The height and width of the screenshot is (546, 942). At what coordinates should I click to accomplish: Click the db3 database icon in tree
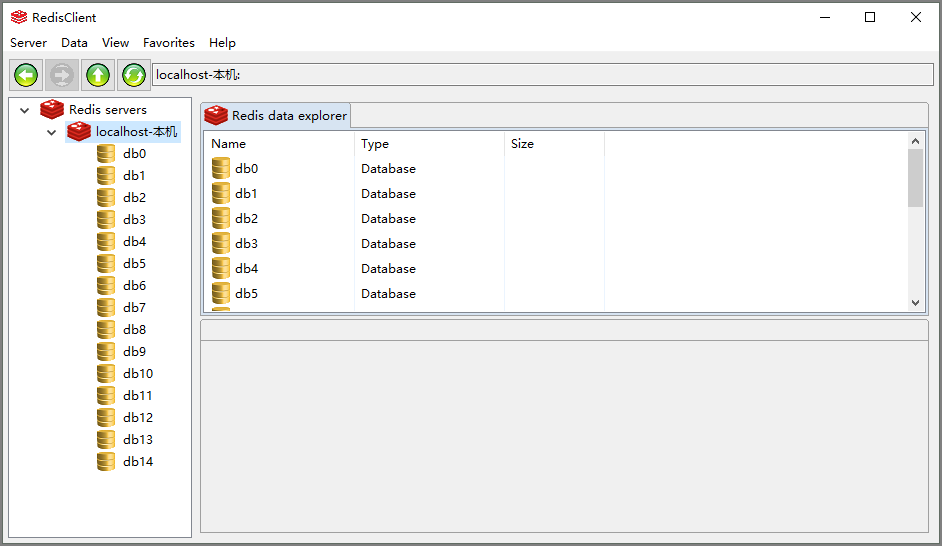pyautogui.click(x=106, y=220)
